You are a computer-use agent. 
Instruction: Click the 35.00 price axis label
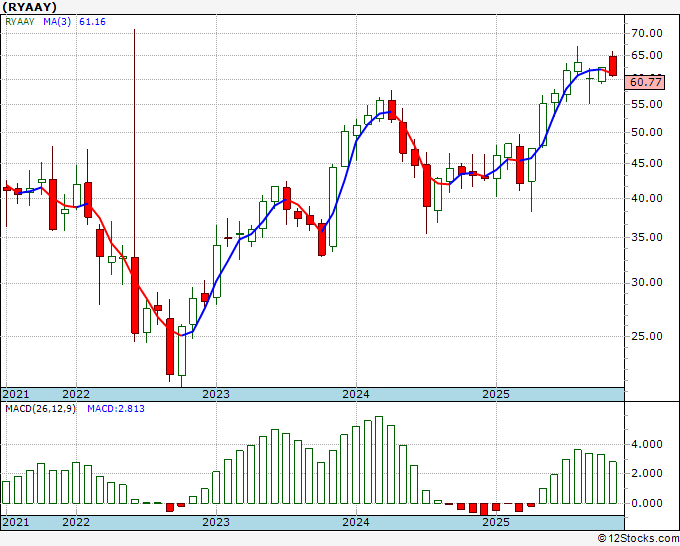(647, 237)
